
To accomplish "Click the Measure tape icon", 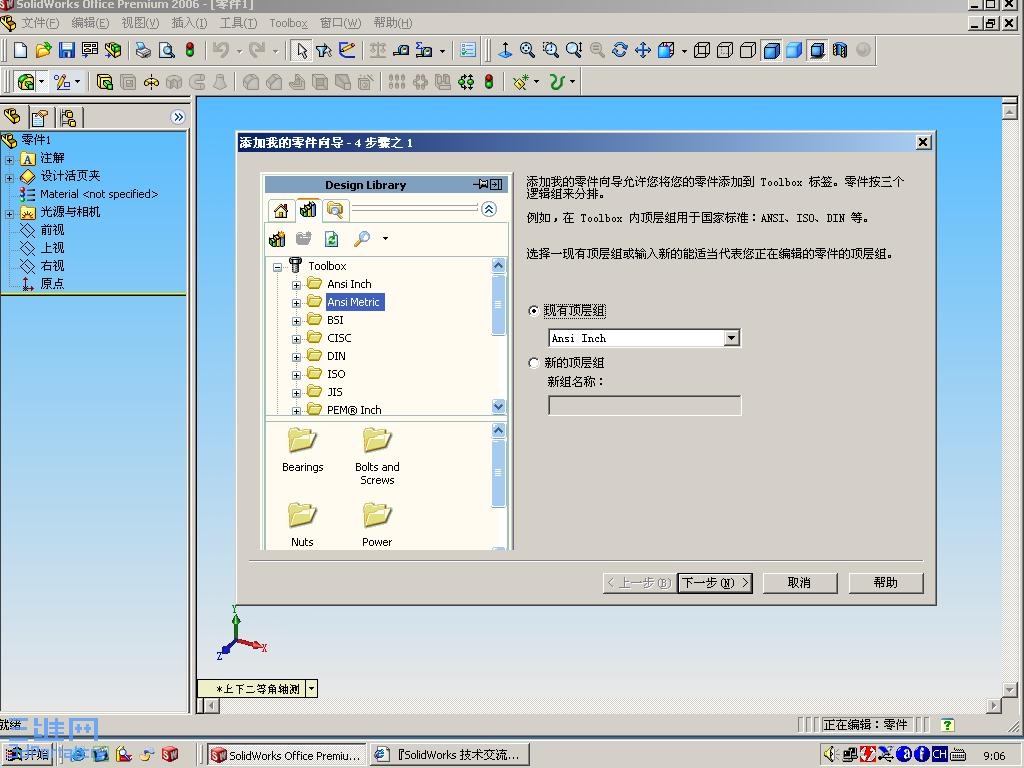I will 401,50.
